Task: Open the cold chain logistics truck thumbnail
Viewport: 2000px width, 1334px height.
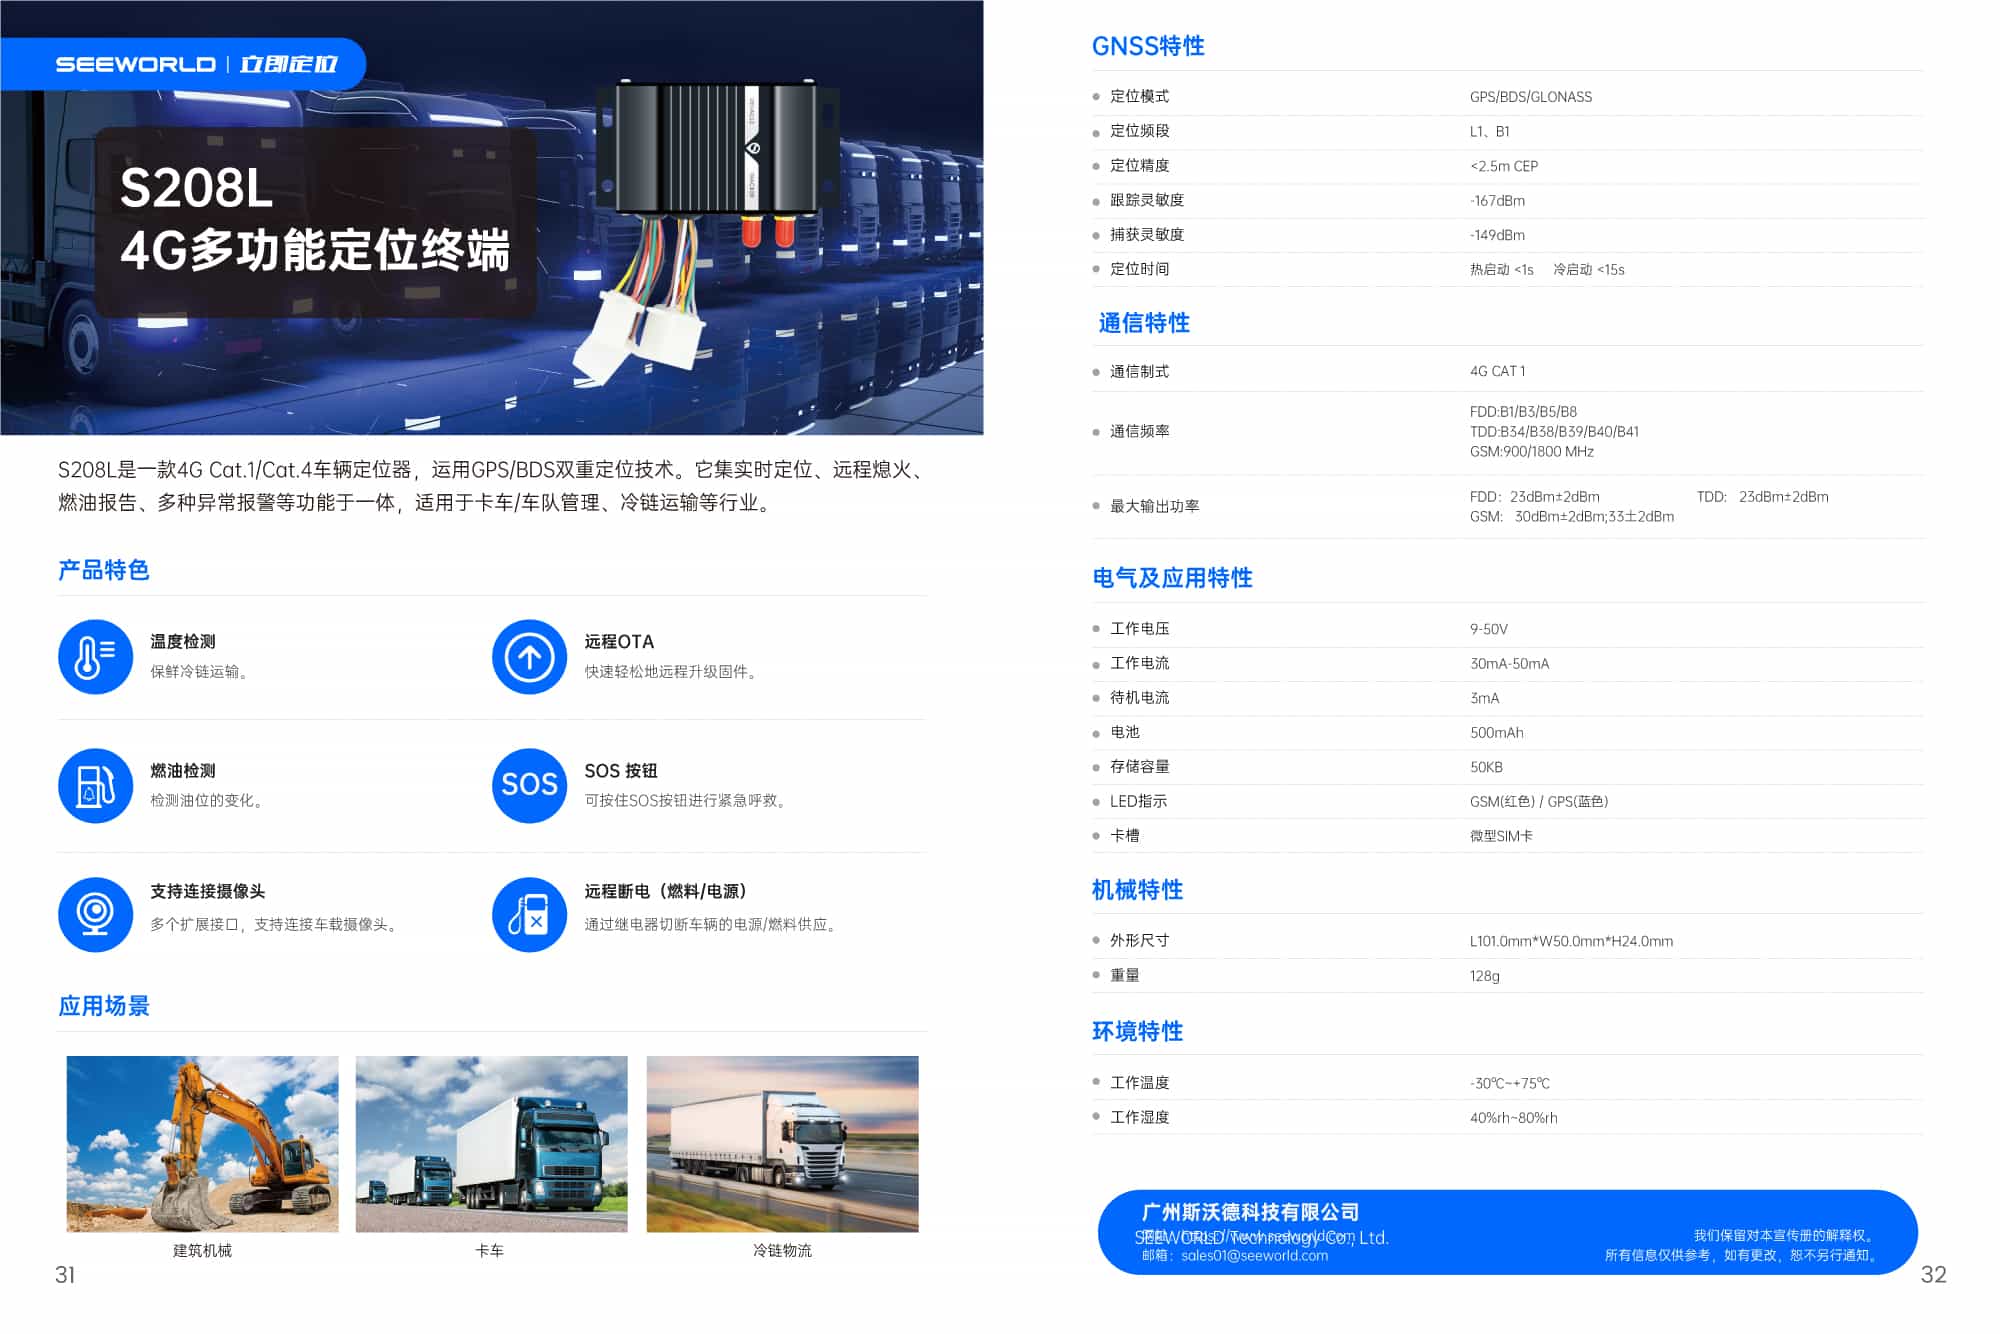Action: click(782, 1143)
